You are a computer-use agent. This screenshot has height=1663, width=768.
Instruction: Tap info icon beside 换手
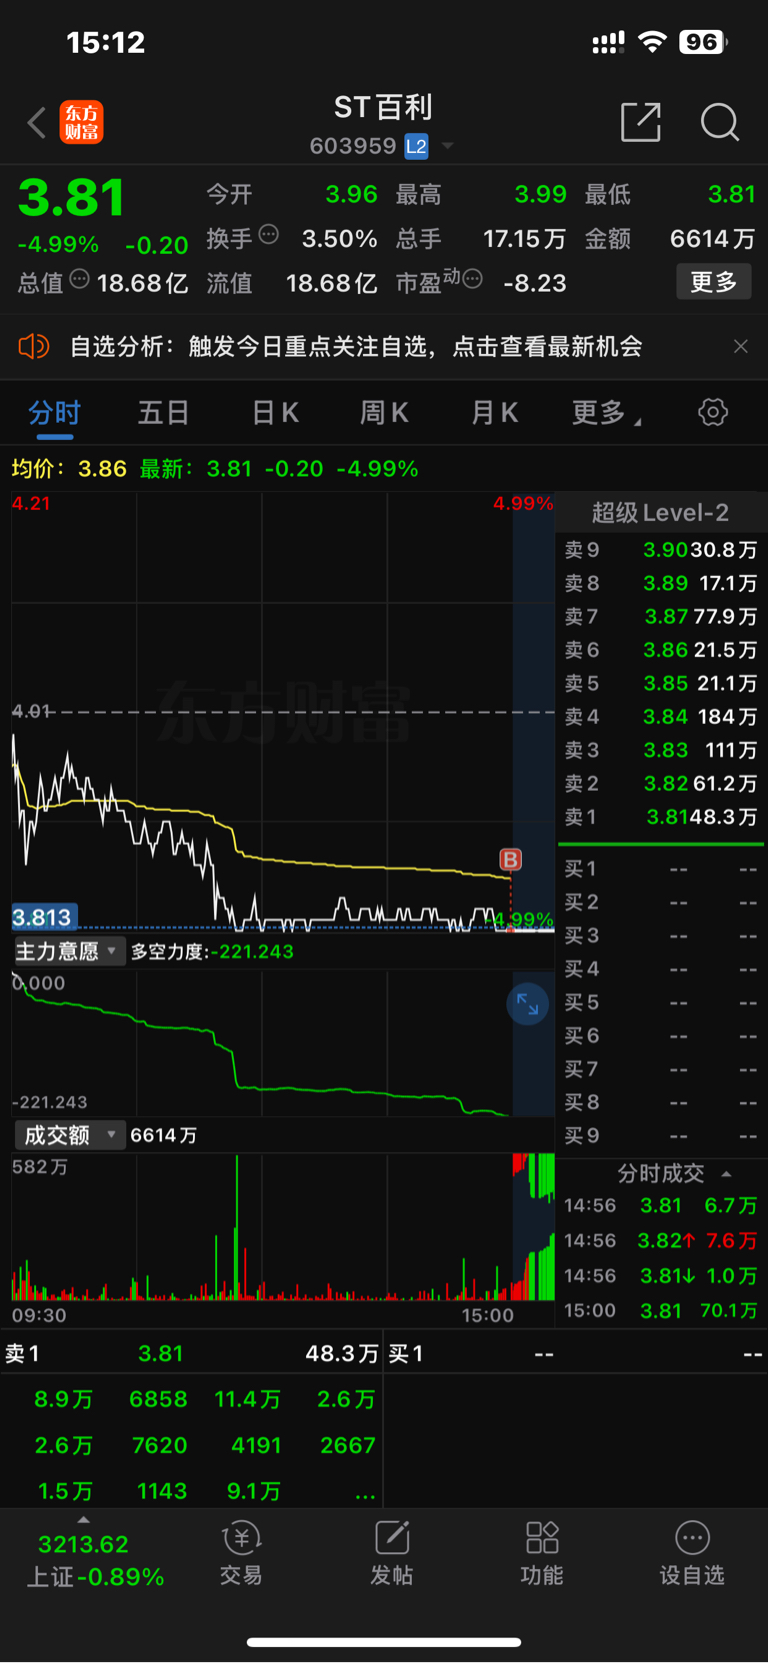pyautogui.click(x=268, y=235)
